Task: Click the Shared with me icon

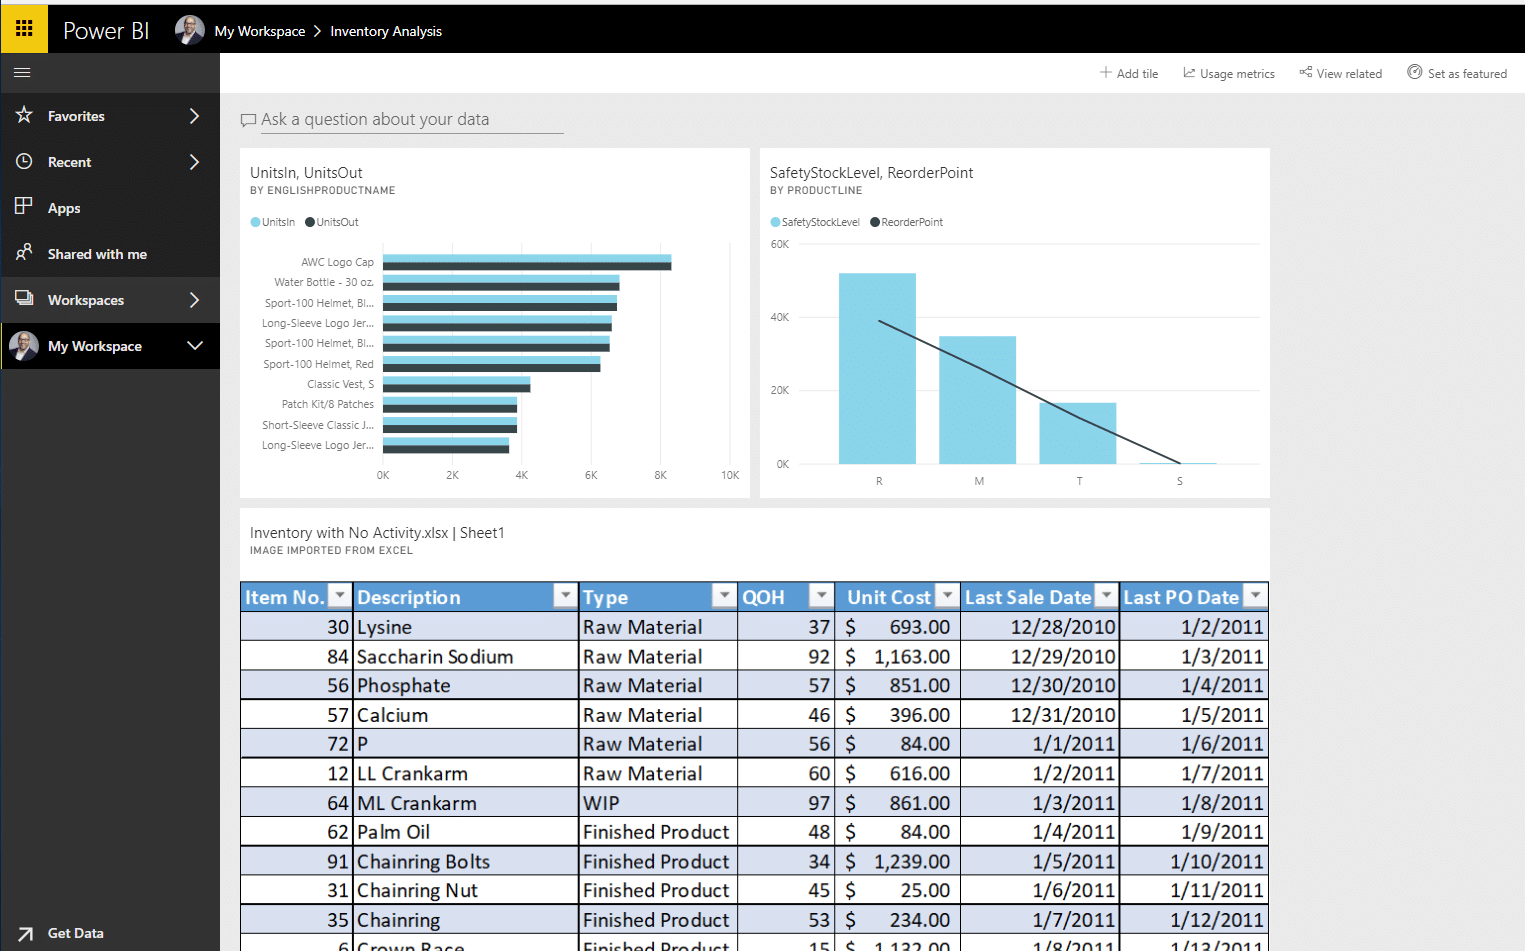Action: (24, 253)
